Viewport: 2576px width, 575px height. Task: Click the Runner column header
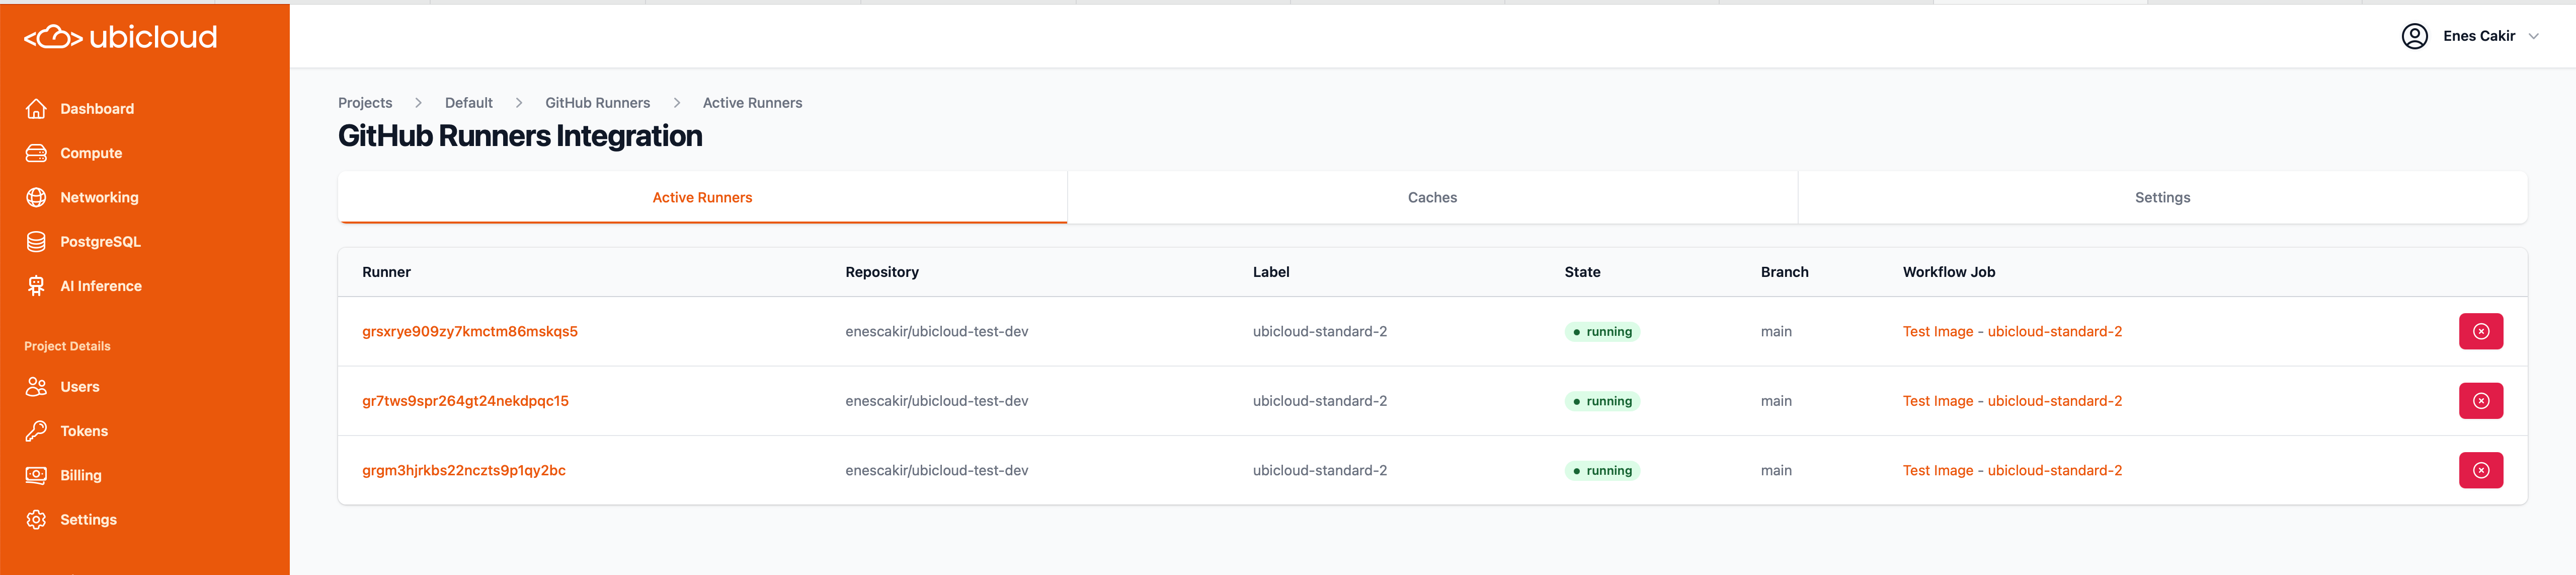[386, 272]
